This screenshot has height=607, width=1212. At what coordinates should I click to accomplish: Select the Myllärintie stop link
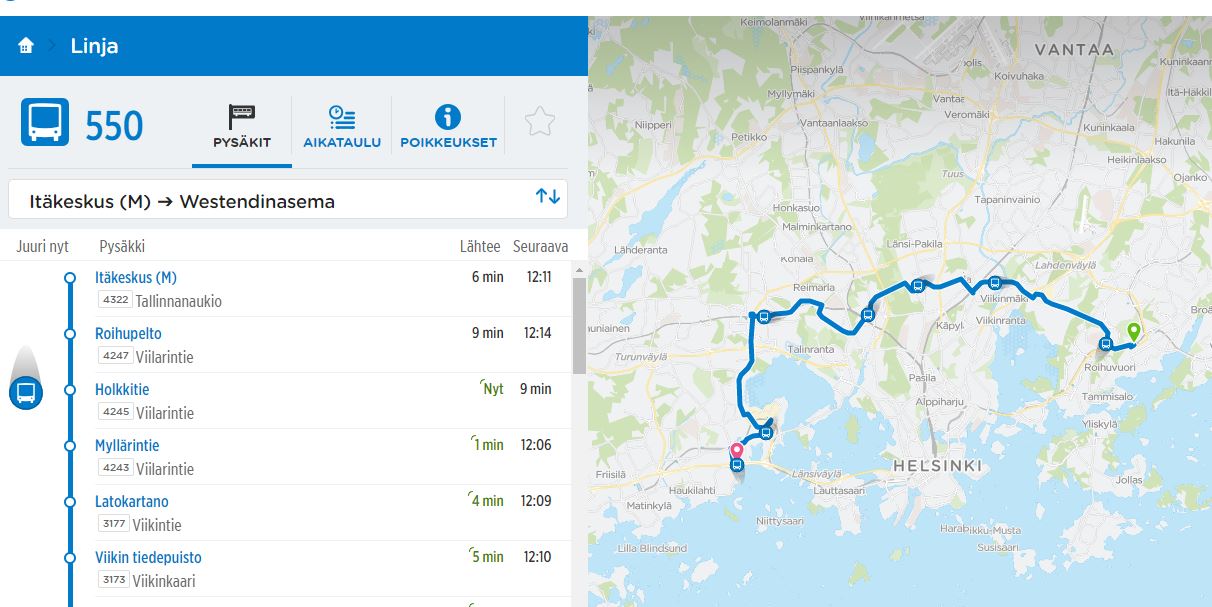coord(127,445)
